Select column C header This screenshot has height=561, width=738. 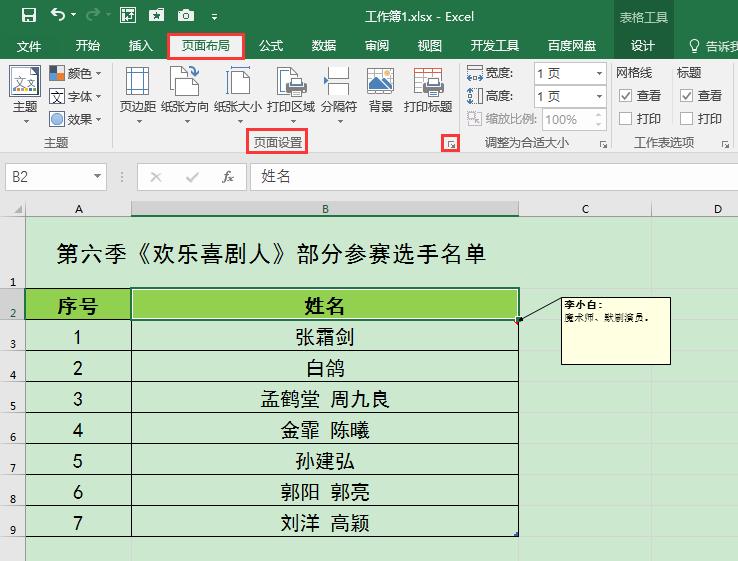point(586,209)
